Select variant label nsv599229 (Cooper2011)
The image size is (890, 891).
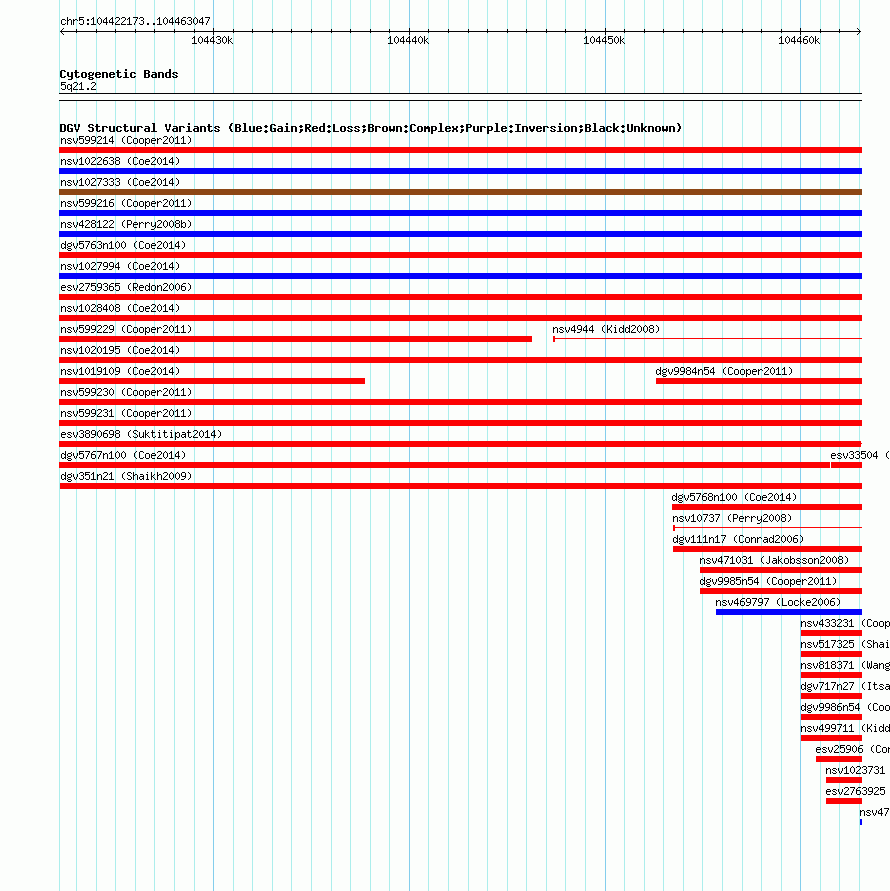(126, 330)
